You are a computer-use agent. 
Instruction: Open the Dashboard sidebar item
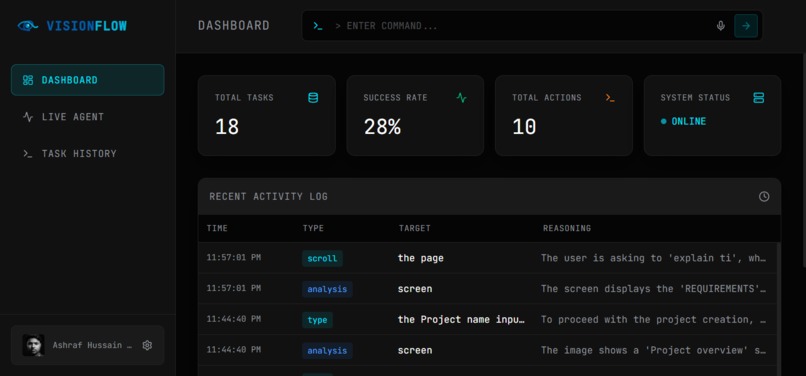[87, 80]
